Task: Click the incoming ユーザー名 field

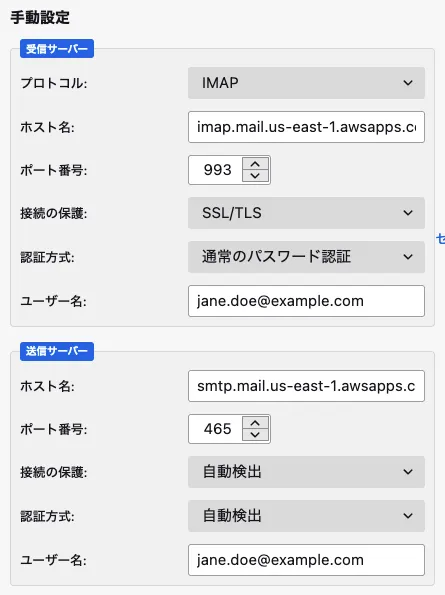Action: pos(306,301)
